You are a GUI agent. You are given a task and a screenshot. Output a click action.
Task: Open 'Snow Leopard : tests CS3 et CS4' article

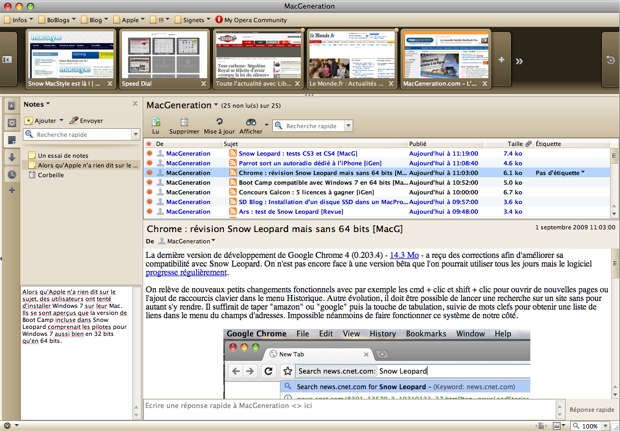click(x=298, y=153)
